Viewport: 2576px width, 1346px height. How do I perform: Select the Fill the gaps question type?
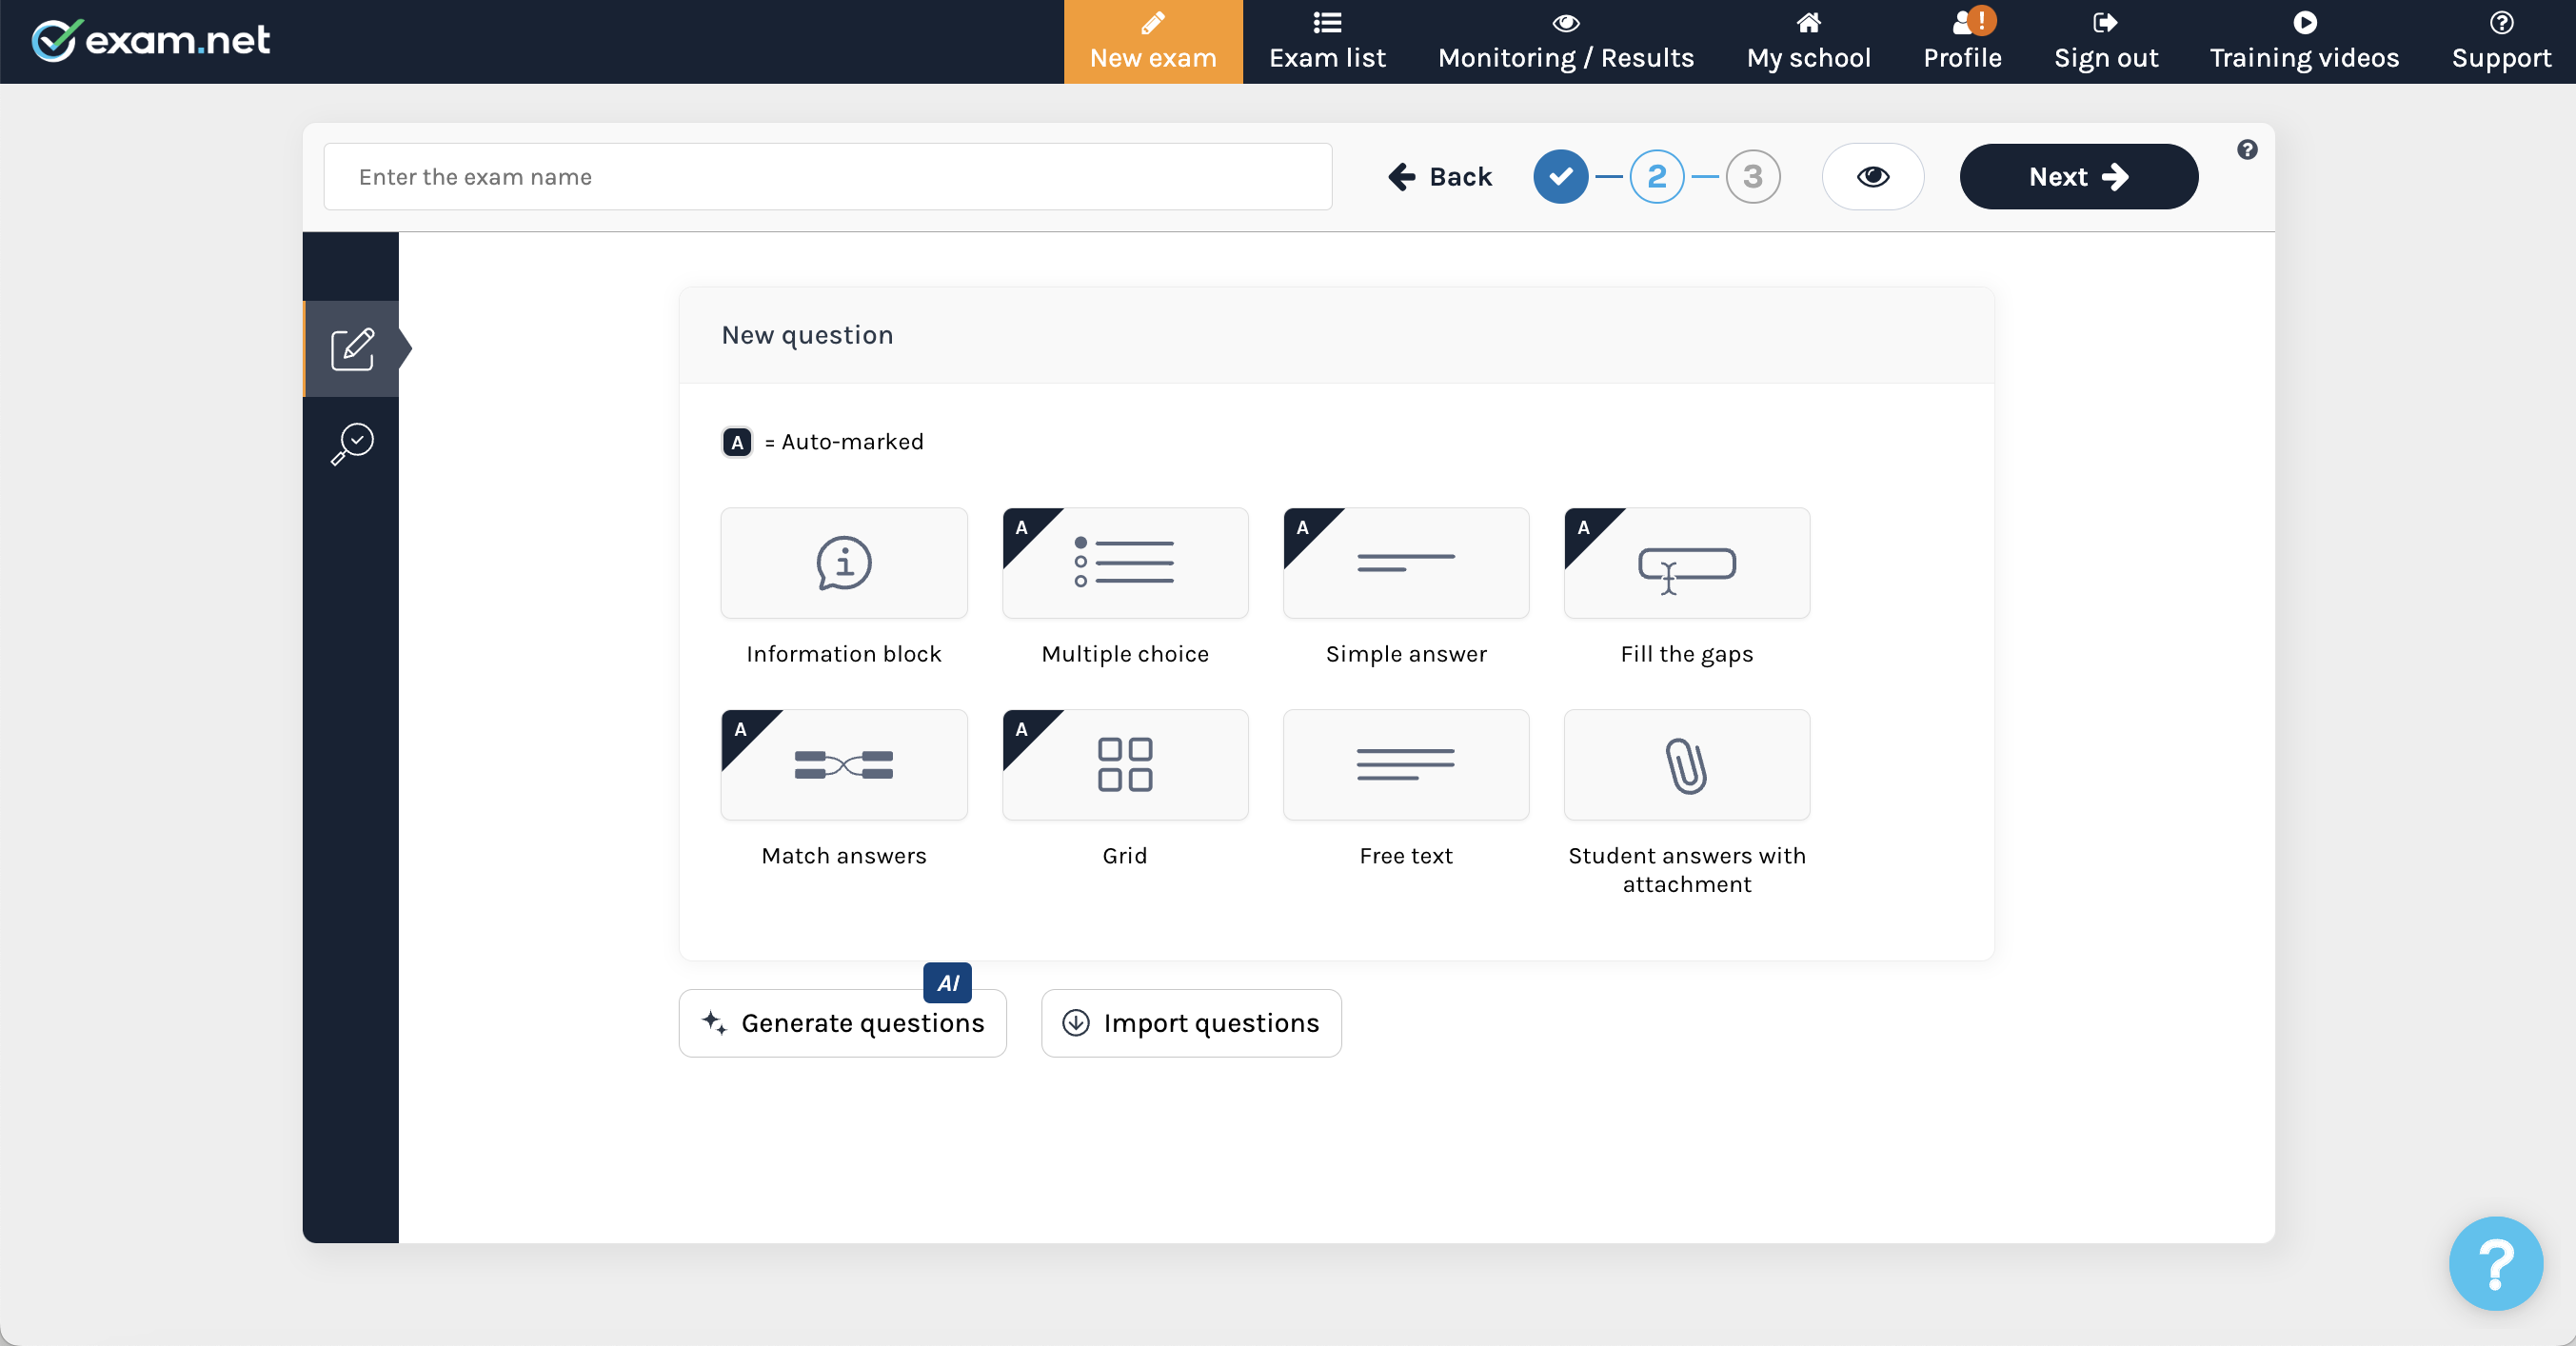point(1686,563)
